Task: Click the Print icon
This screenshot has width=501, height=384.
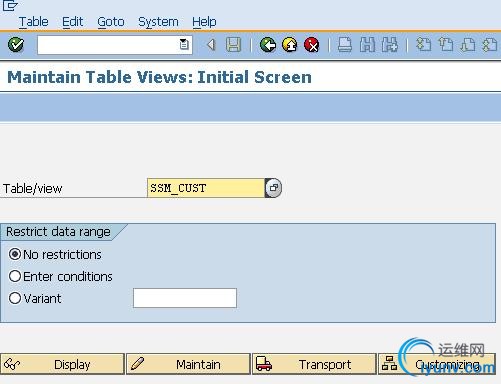Action: (345, 45)
